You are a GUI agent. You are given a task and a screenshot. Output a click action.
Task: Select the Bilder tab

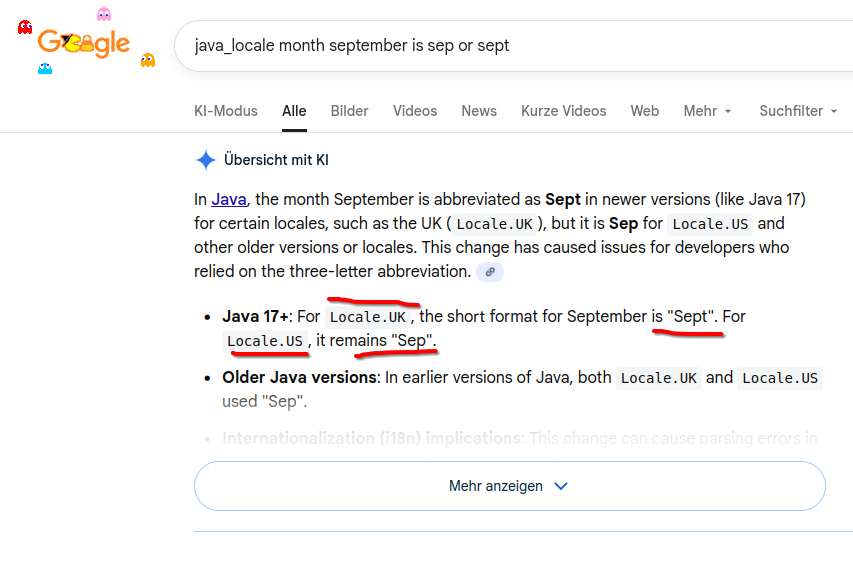[x=349, y=111]
